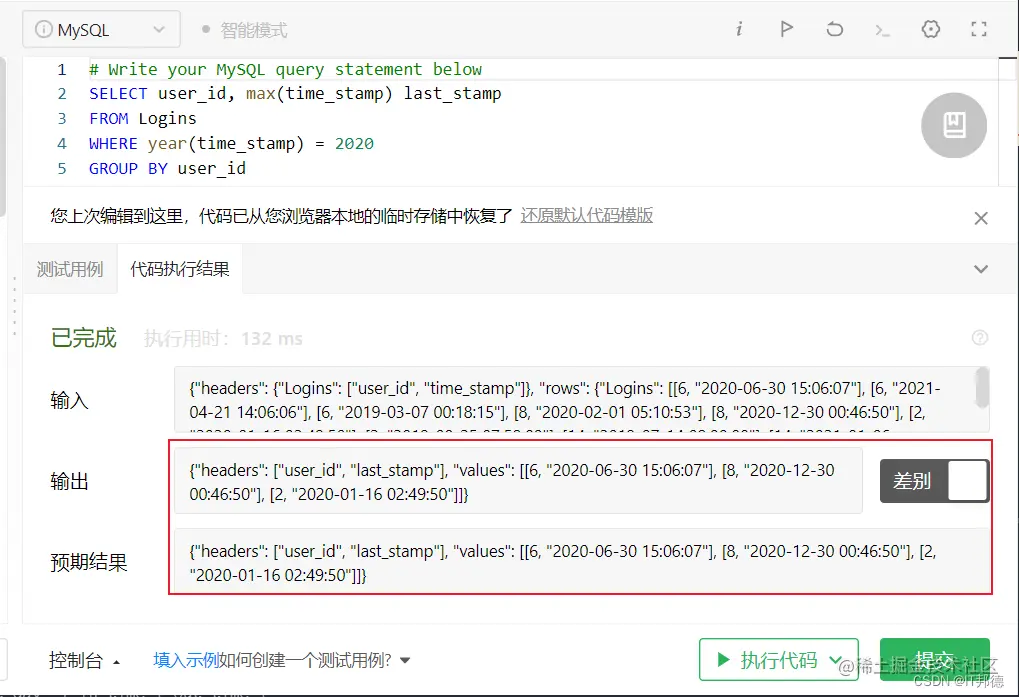Click the 输出 result box
The image size is (1019, 697).
coord(518,481)
